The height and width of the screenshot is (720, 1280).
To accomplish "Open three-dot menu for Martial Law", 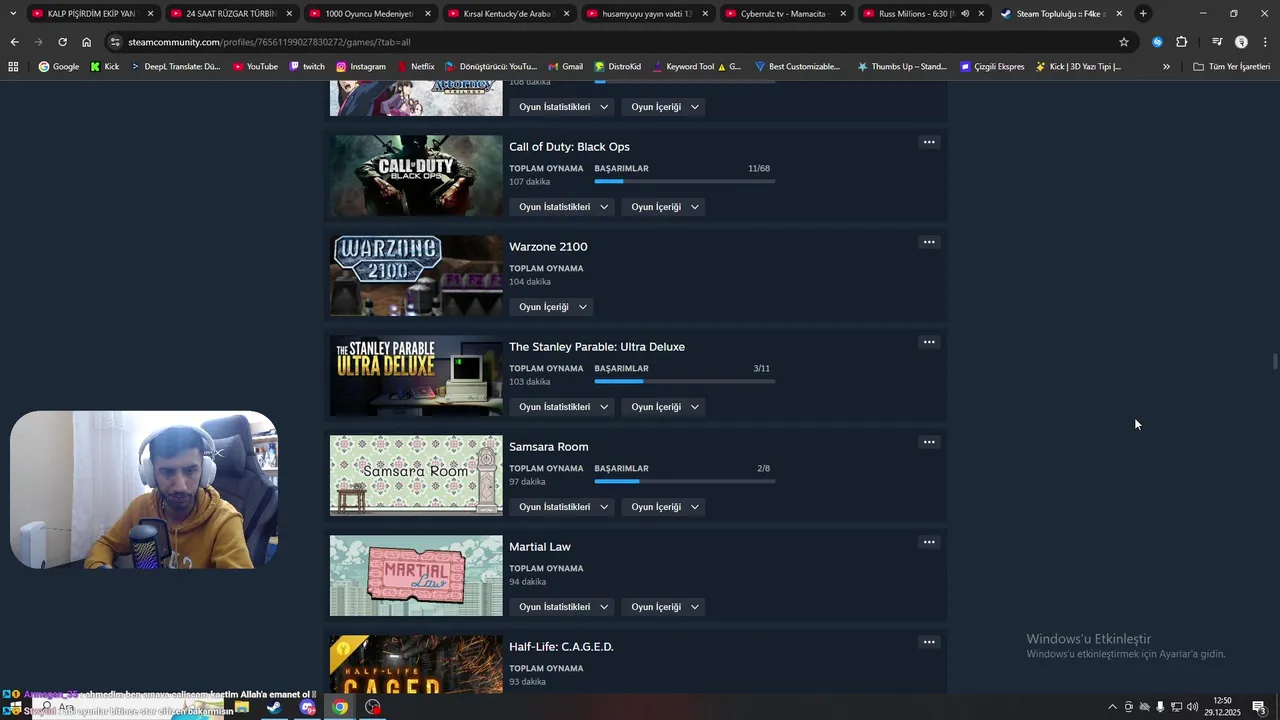I will (x=929, y=542).
